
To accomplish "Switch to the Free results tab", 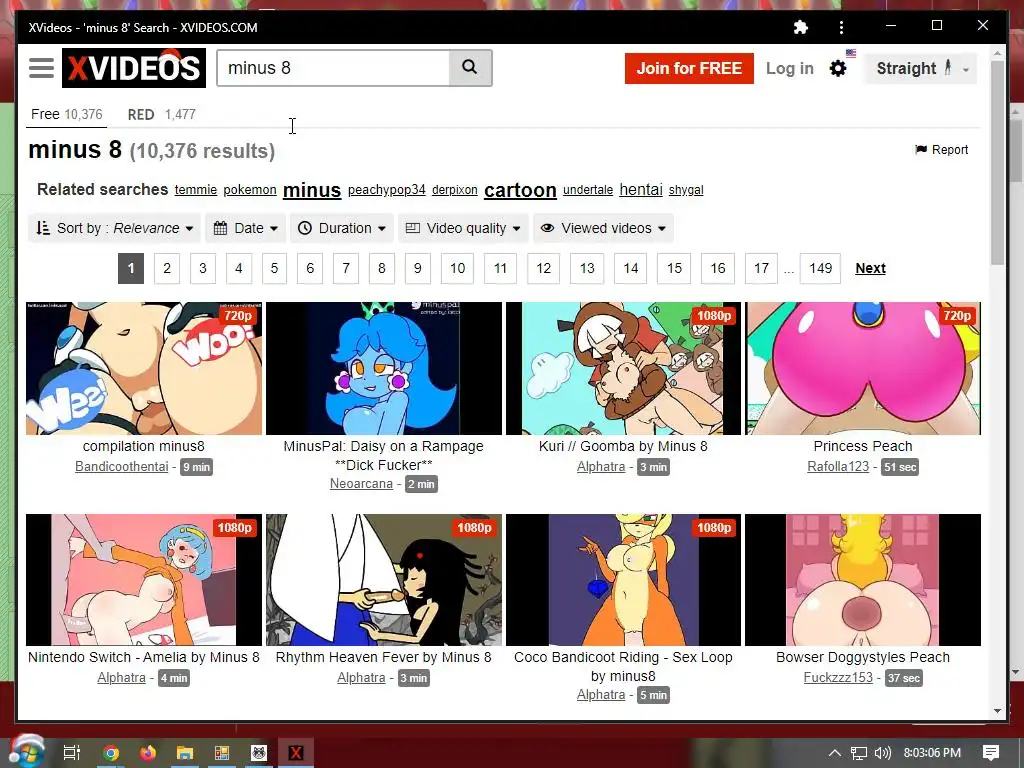I will point(67,114).
